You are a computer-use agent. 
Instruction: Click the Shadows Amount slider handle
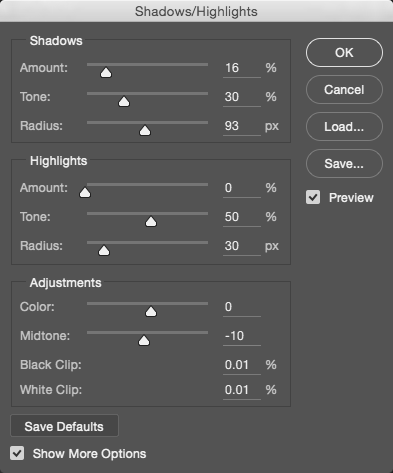[106, 72]
